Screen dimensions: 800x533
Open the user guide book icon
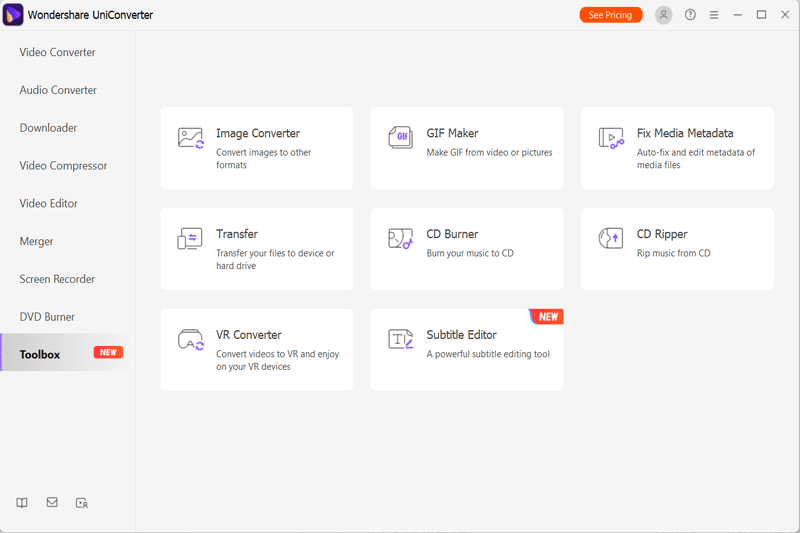click(22, 503)
